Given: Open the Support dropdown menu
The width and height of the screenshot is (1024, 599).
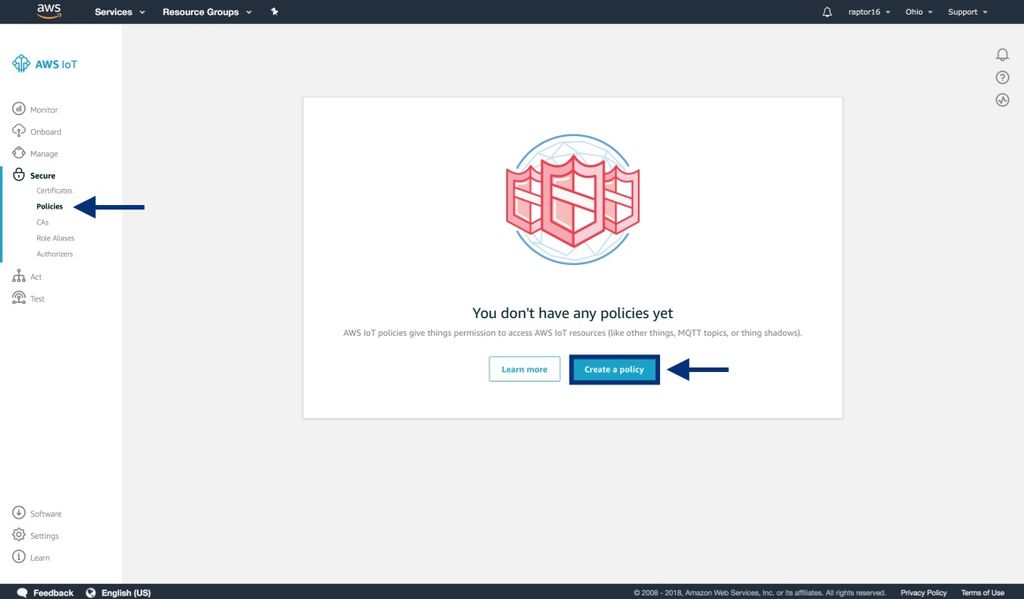Looking at the screenshot, I should [x=967, y=12].
